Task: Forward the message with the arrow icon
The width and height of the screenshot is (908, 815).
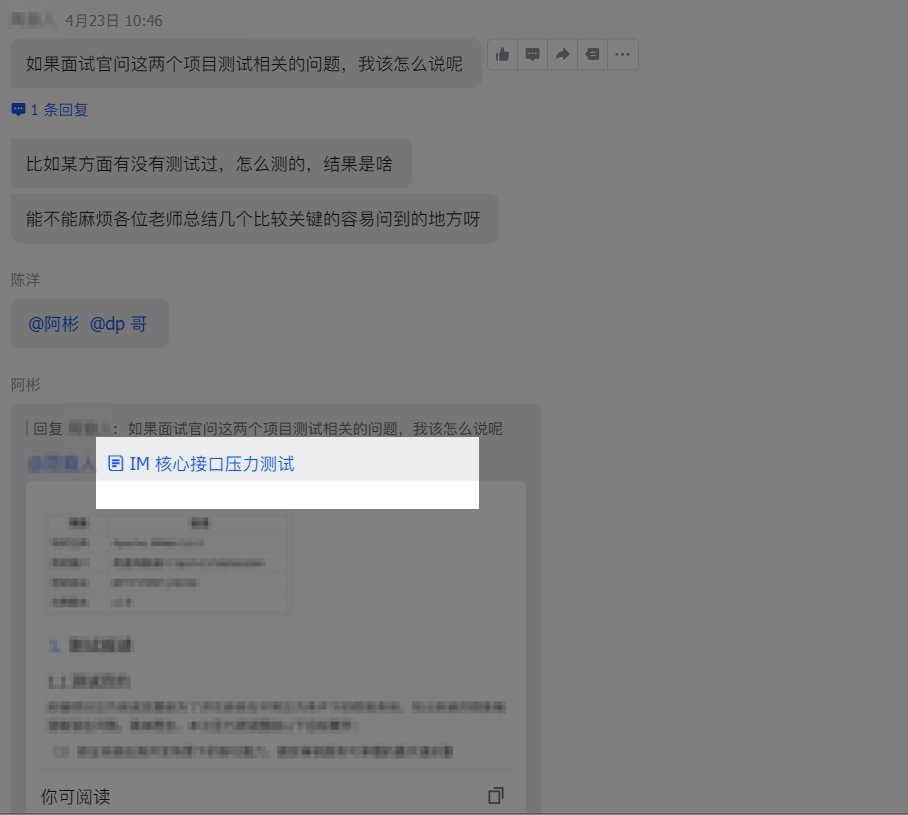Action: 562,54
